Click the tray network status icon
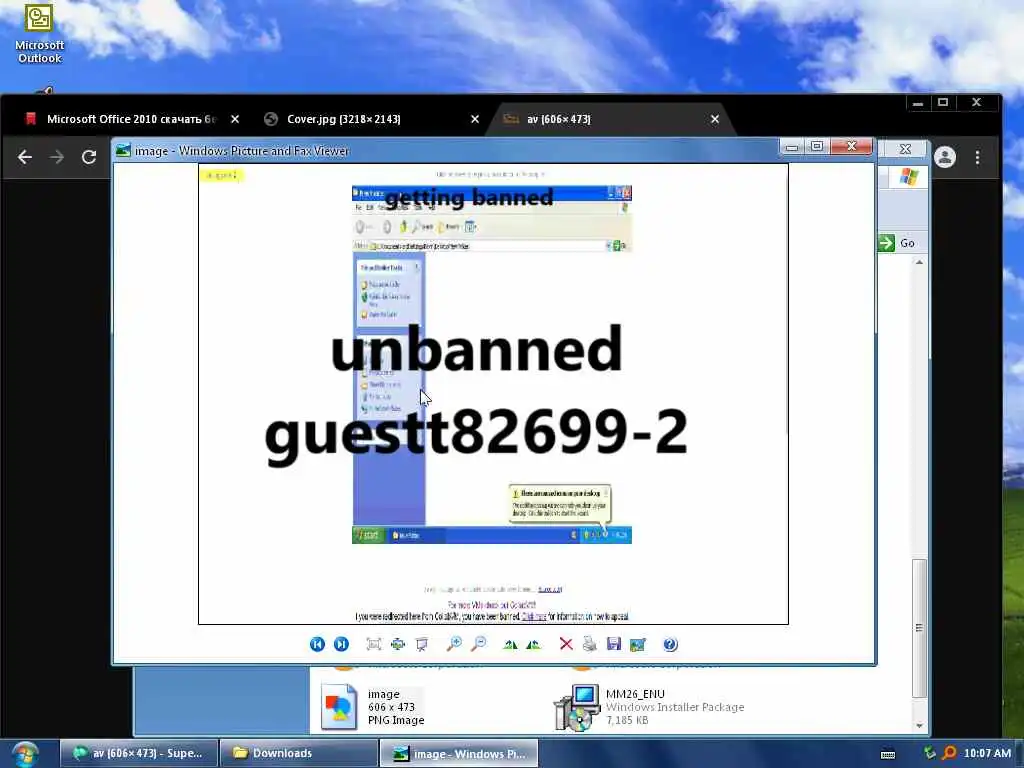 click(x=930, y=753)
